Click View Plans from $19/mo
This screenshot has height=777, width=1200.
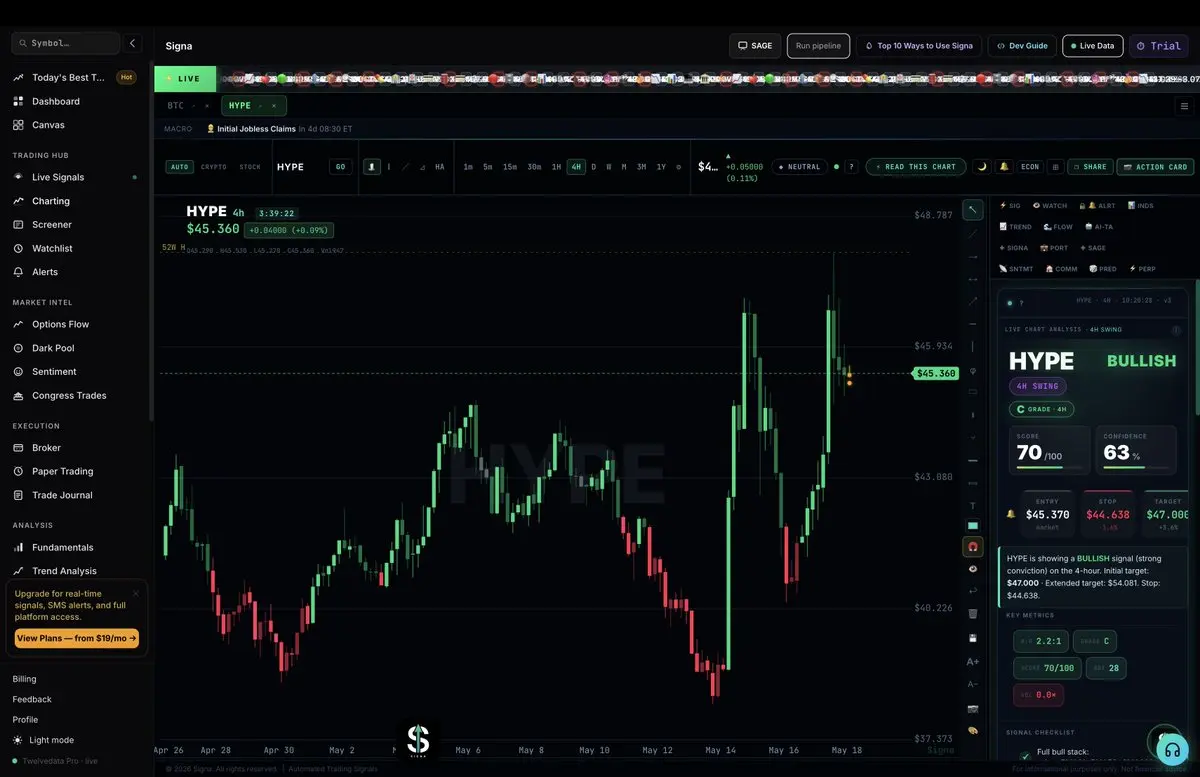coord(76,638)
